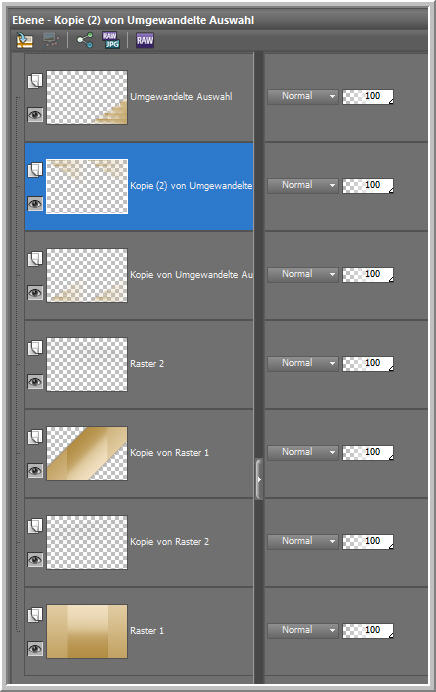Click the layer type icon of Kopie von Raster 1
This screenshot has width=436, height=692.
tap(35, 437)
